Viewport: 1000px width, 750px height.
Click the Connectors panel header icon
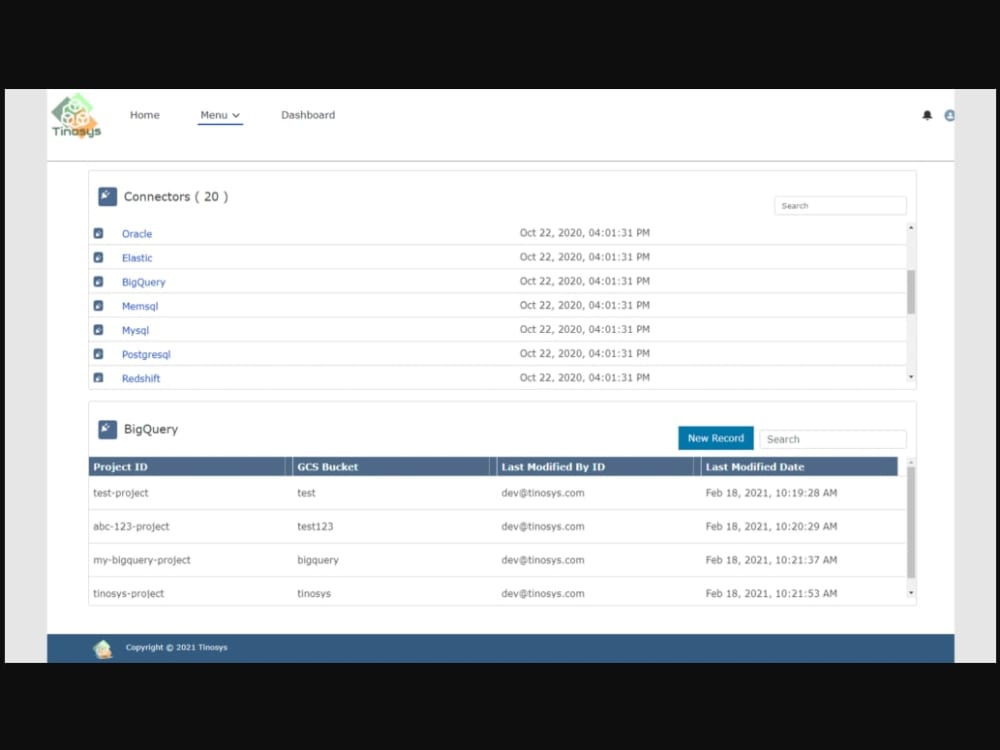(107, 196)
